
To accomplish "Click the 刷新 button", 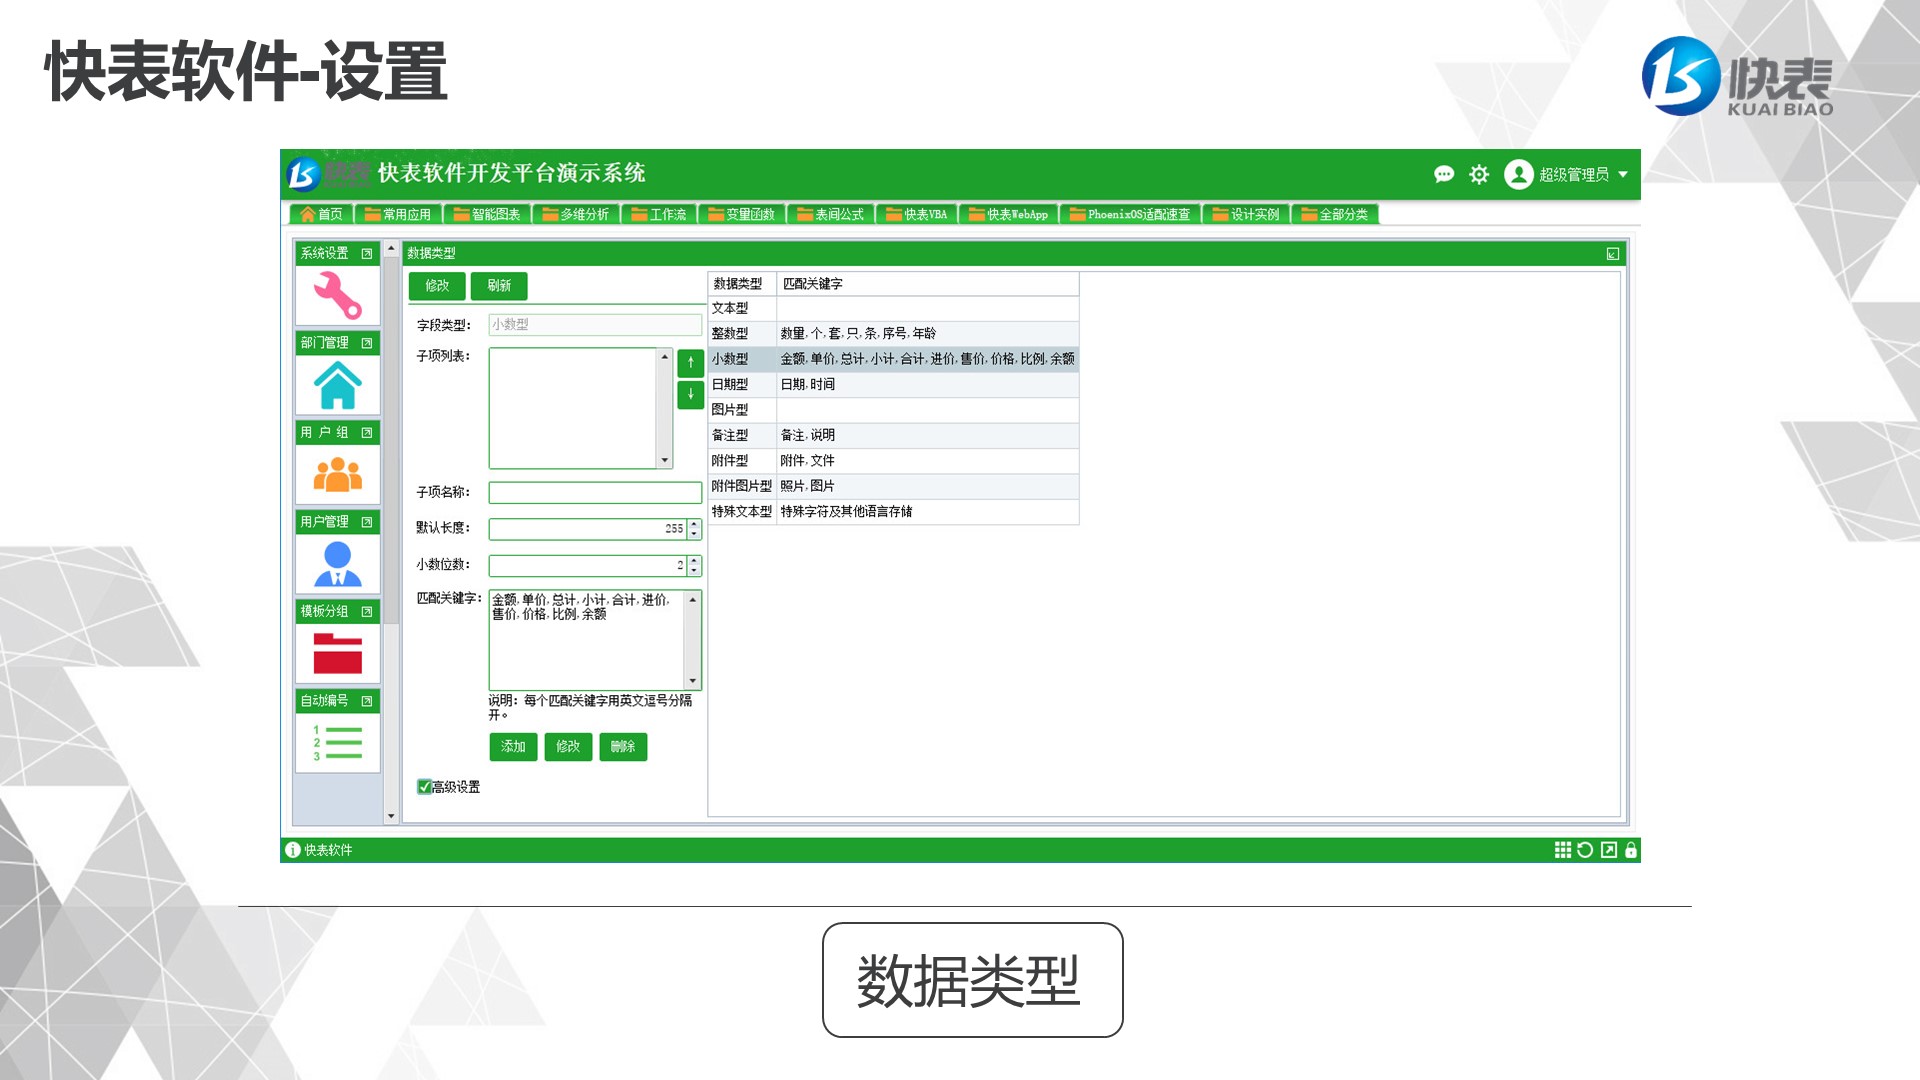I will pos(499,286).
